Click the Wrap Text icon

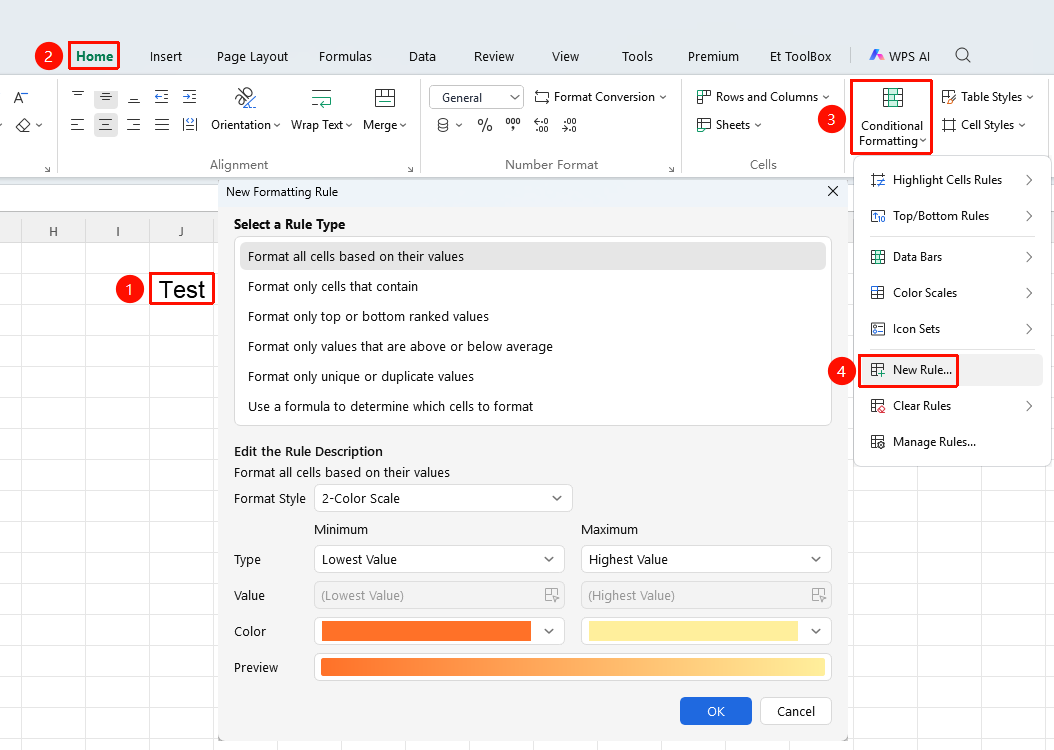point(321,98)
